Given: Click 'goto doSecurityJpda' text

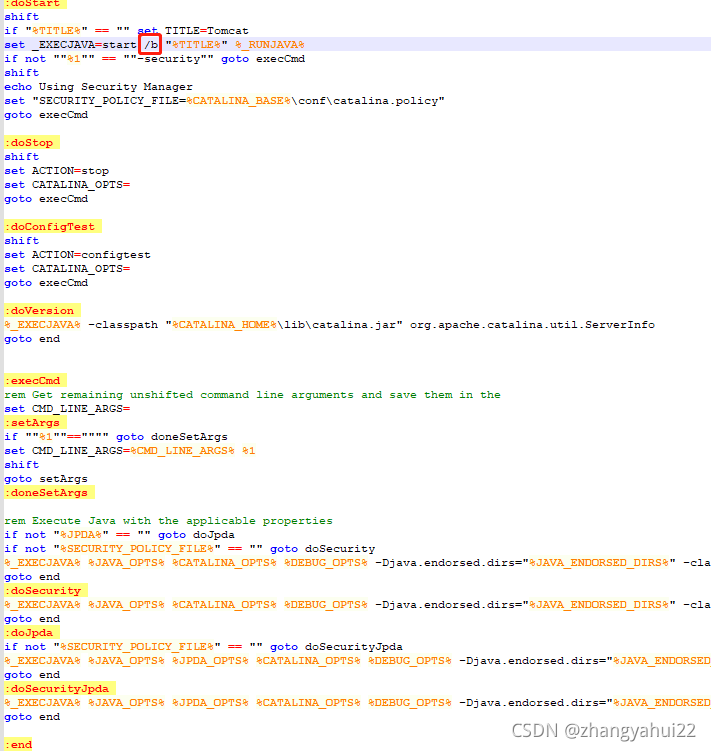Looking at the screenshot, I should pos(336,647).
